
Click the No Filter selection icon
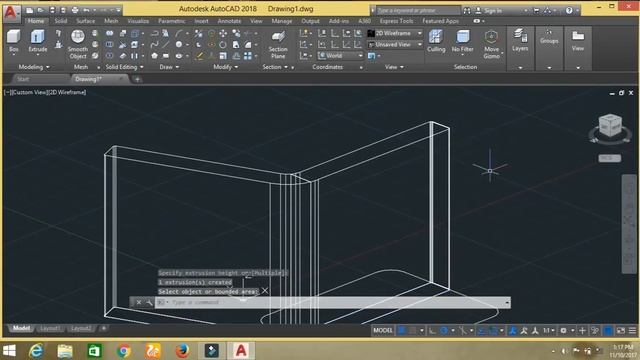click(462, 40)
